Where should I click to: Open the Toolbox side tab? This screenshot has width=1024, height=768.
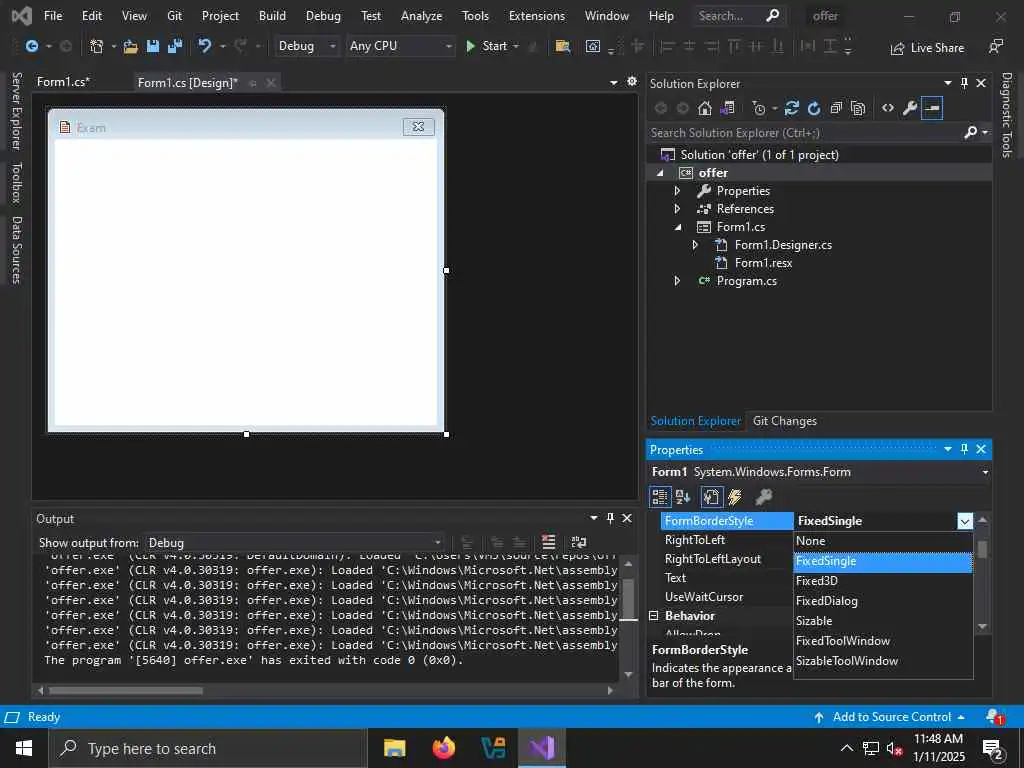[17, 182]
